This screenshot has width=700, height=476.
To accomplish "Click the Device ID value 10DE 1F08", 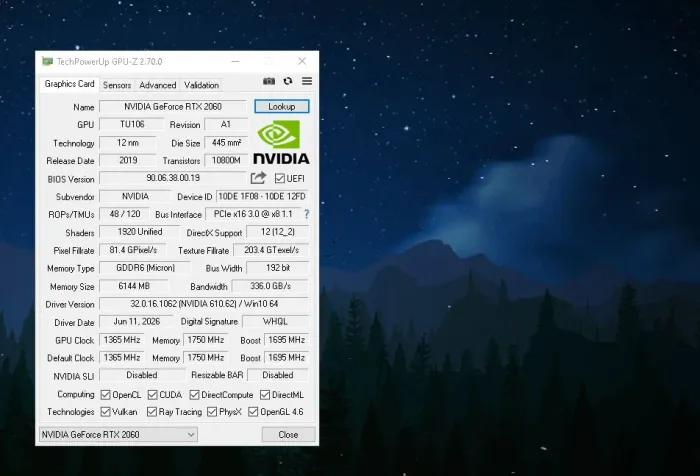I will click(x=262, y=196).
